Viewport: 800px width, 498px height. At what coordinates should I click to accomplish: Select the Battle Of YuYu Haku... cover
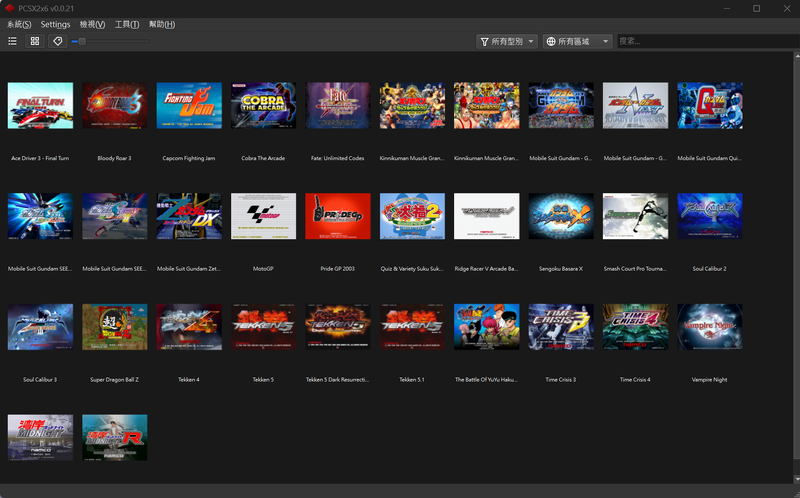coord(487,327)
